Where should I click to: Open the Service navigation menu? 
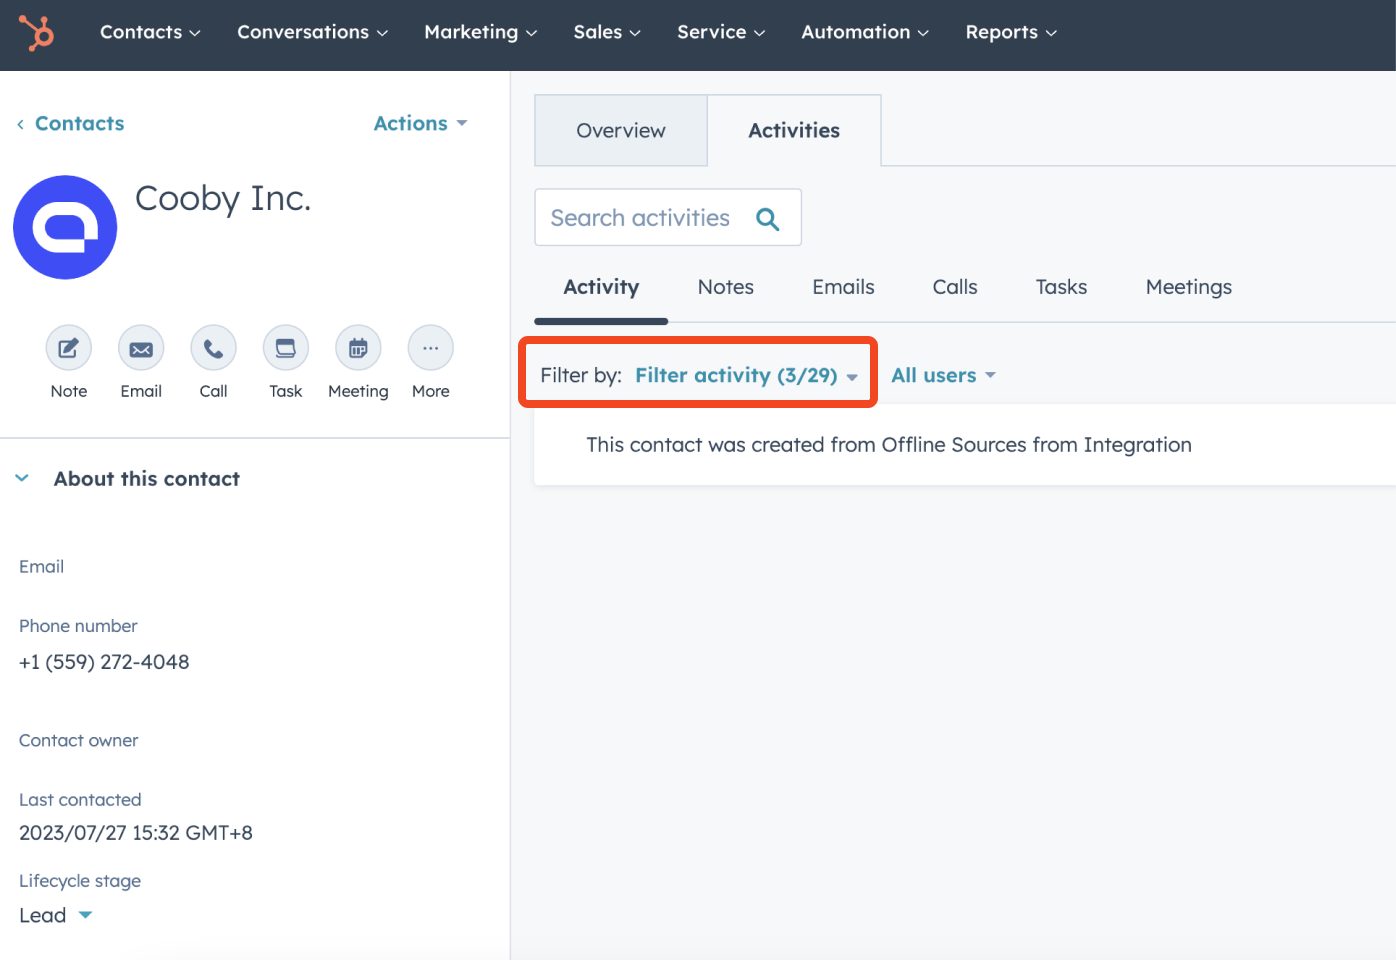pos(721,32)
